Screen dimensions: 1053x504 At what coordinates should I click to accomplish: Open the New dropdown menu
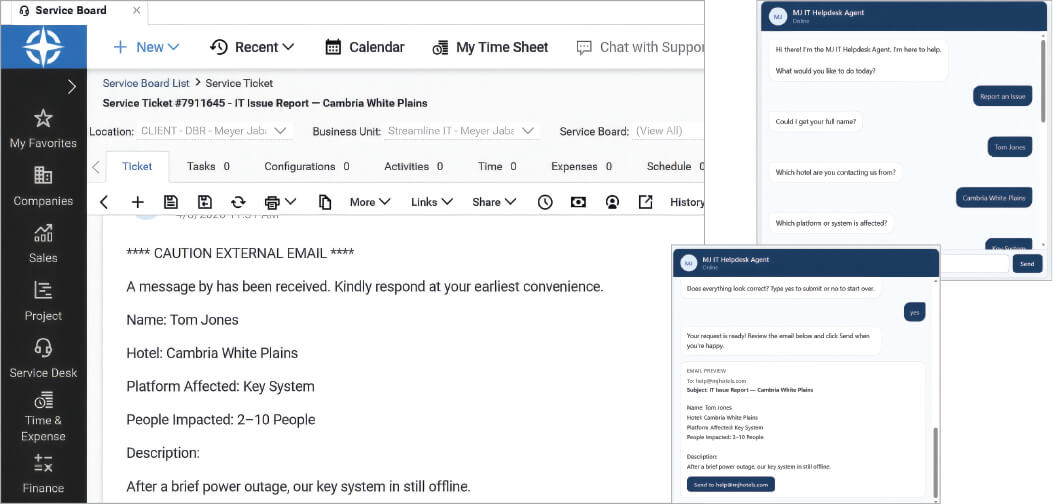pyautogui.click(x=146, y=47)
